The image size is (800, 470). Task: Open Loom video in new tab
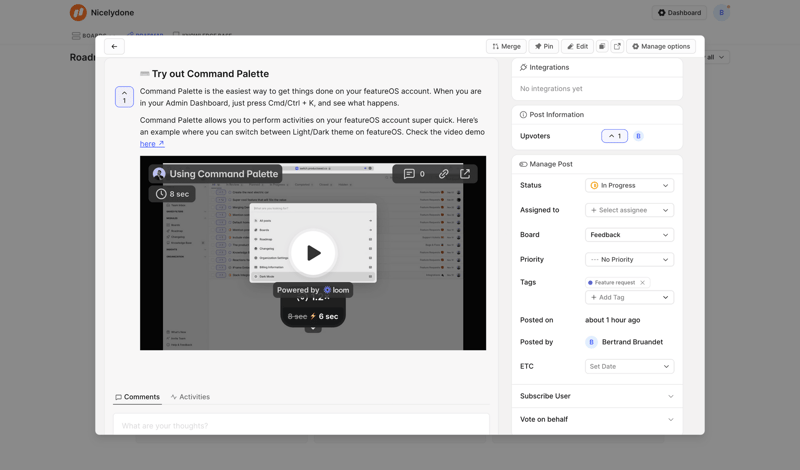tap(465, 174)
